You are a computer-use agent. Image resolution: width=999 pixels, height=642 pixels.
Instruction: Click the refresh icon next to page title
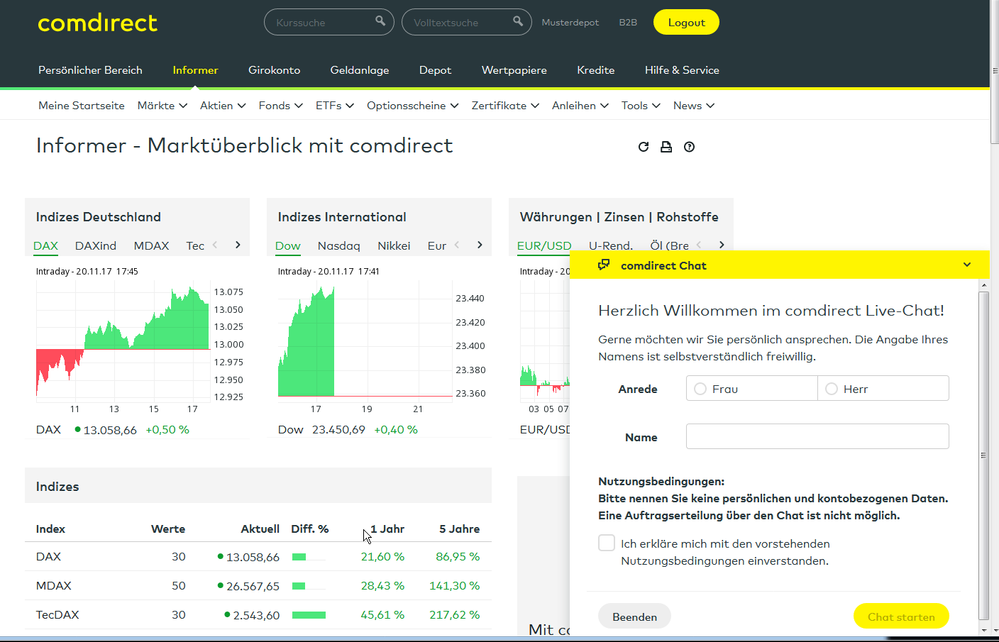tap(643, 146)
